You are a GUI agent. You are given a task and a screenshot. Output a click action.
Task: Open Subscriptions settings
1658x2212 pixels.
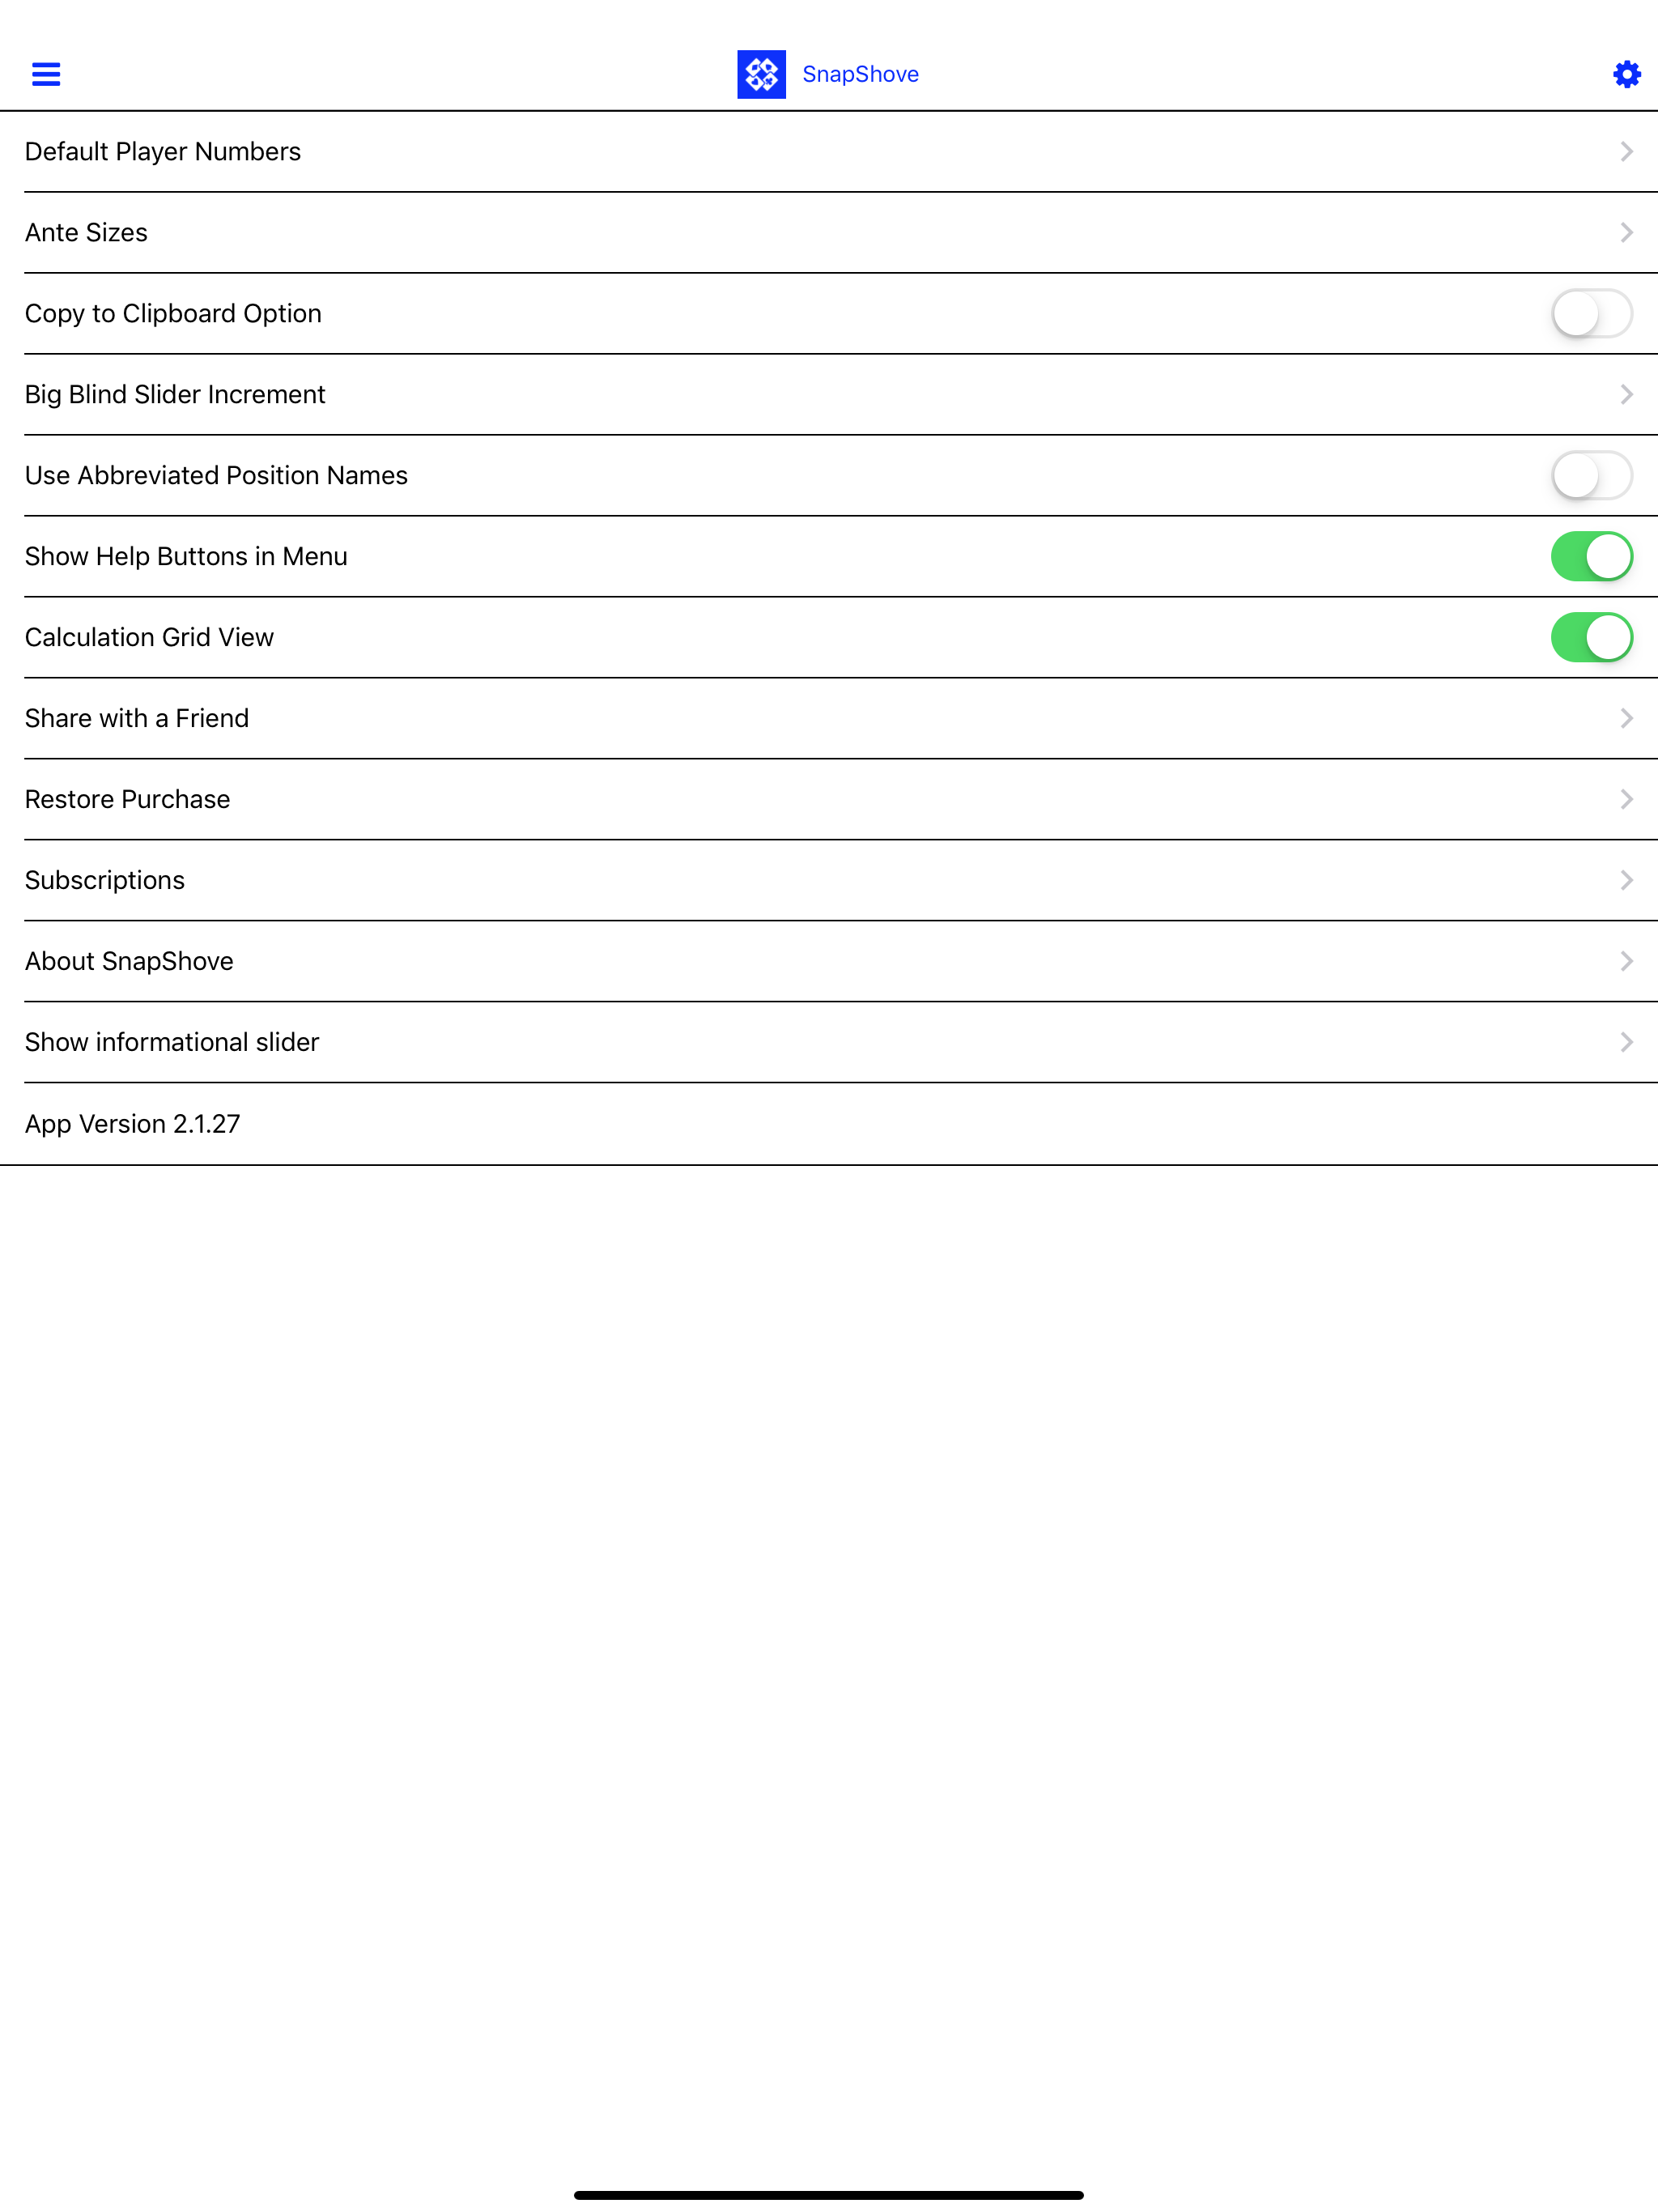pyautogui.click(x=829, y=881)
